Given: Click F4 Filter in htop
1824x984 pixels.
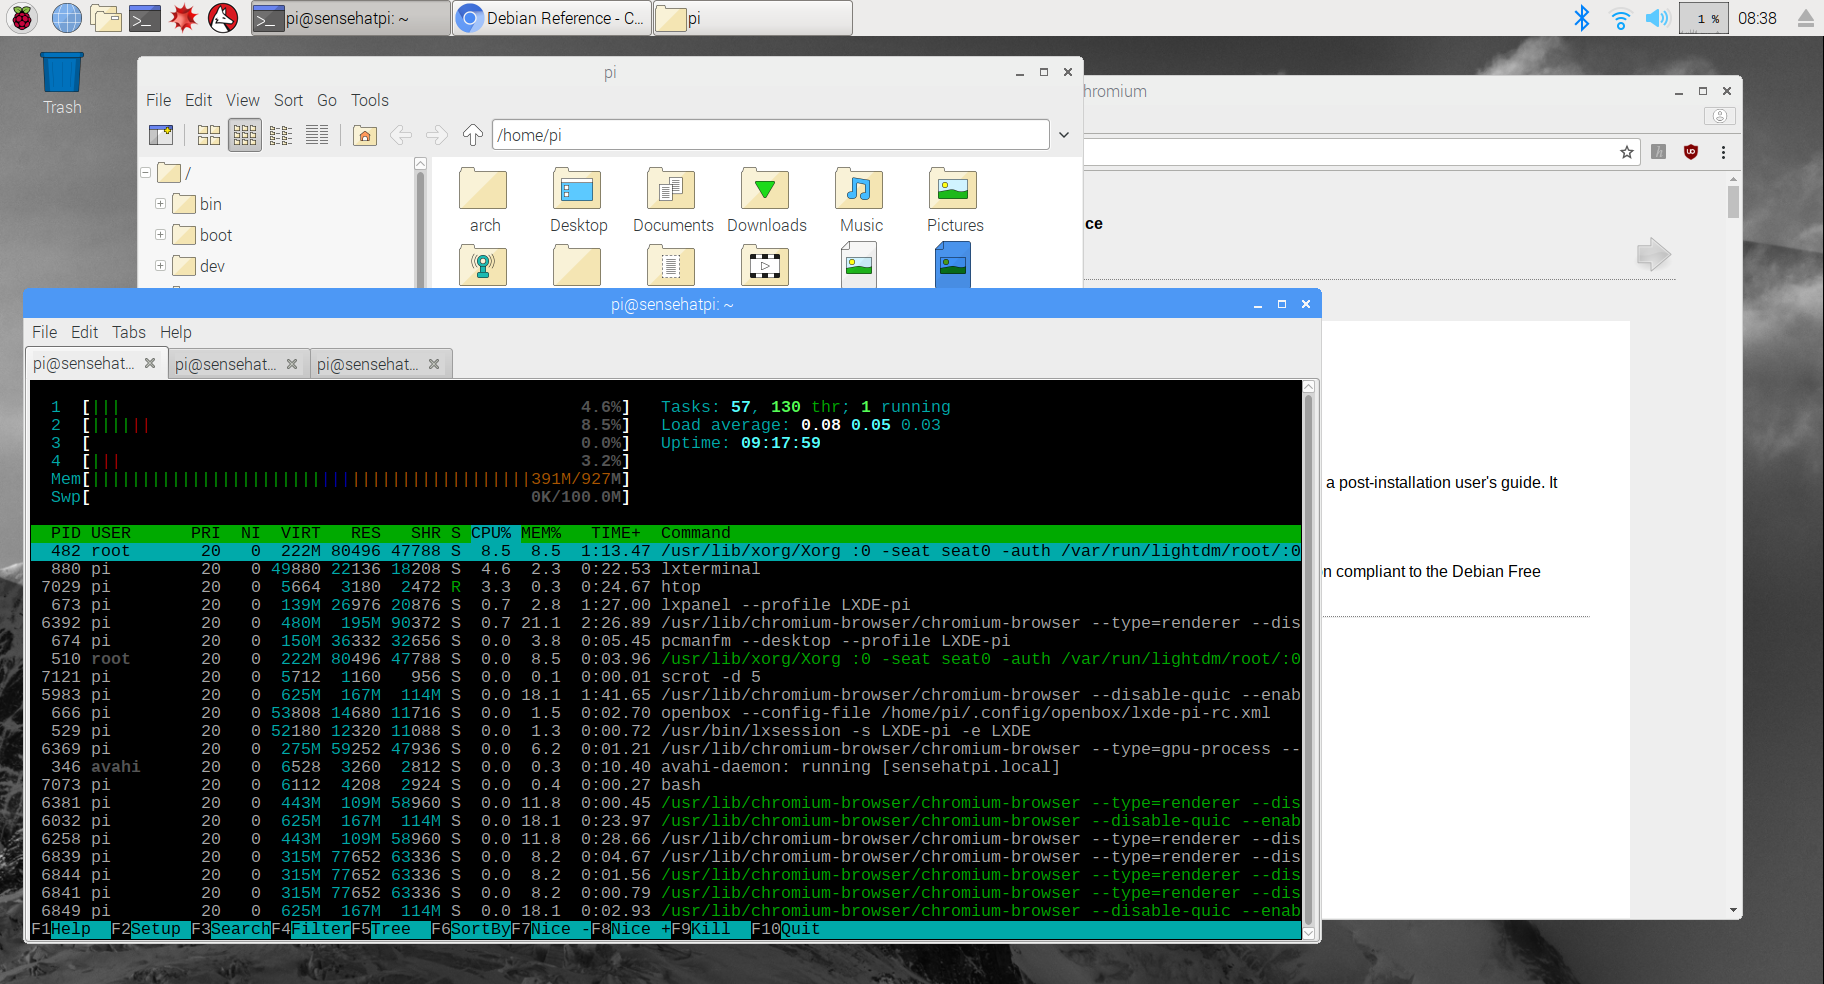Looking at the screenshot, I should [x=311, y=929].
